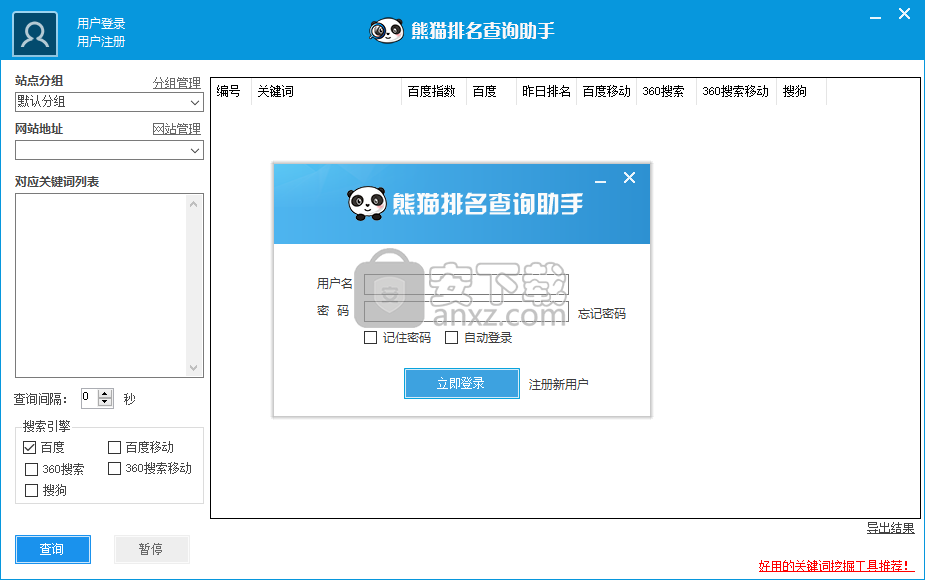This screenshot has width=925, height=580.
Task: Open 忘记密码 link
Action: coord(602,314)
